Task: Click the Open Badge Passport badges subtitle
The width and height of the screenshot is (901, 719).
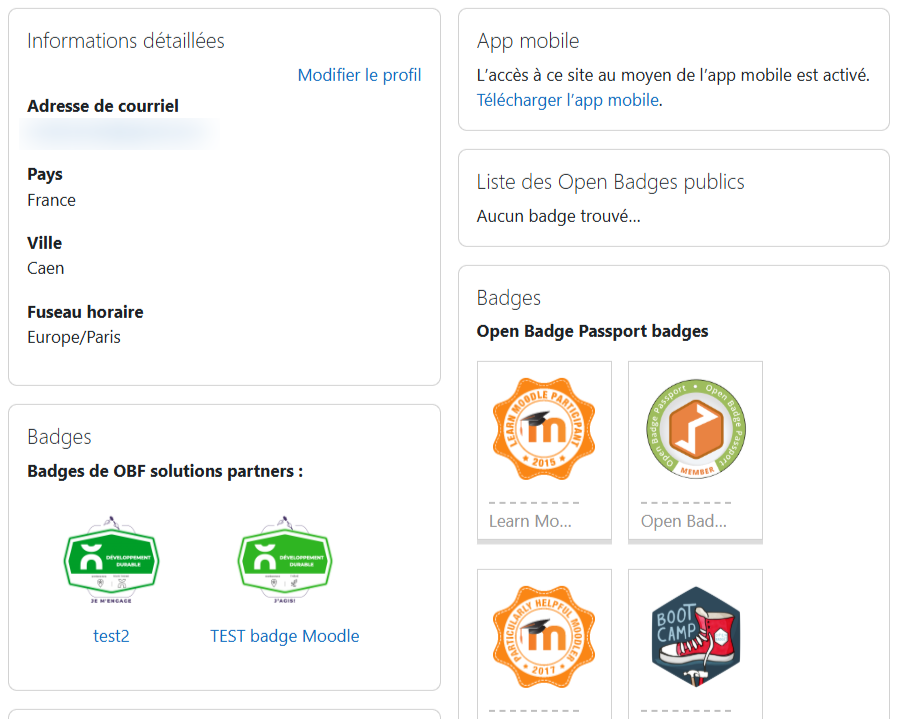Action: (x=592, y=331)
